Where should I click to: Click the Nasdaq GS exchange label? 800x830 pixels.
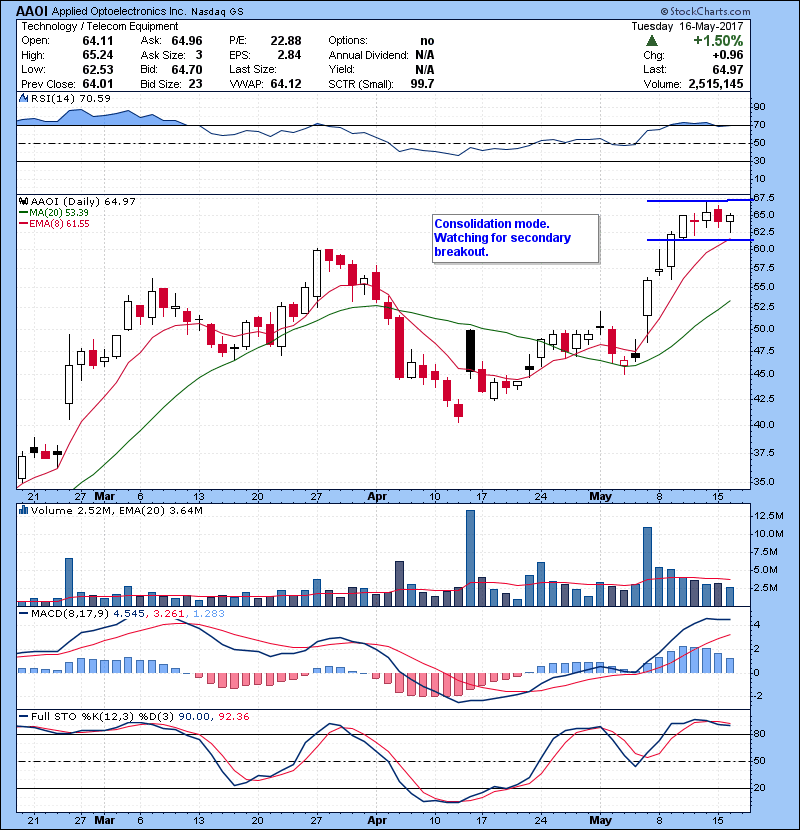(x=217, y=12)
